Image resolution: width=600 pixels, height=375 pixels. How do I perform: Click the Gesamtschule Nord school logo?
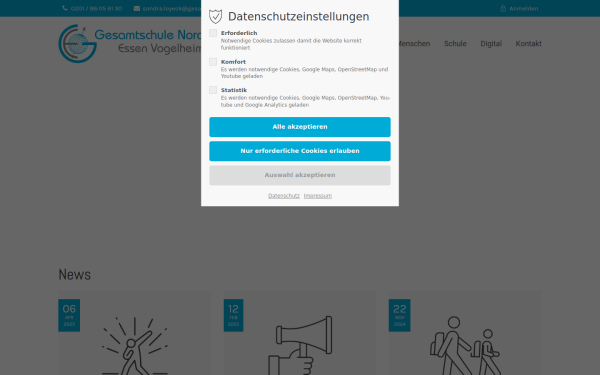(x=130, y=44)
